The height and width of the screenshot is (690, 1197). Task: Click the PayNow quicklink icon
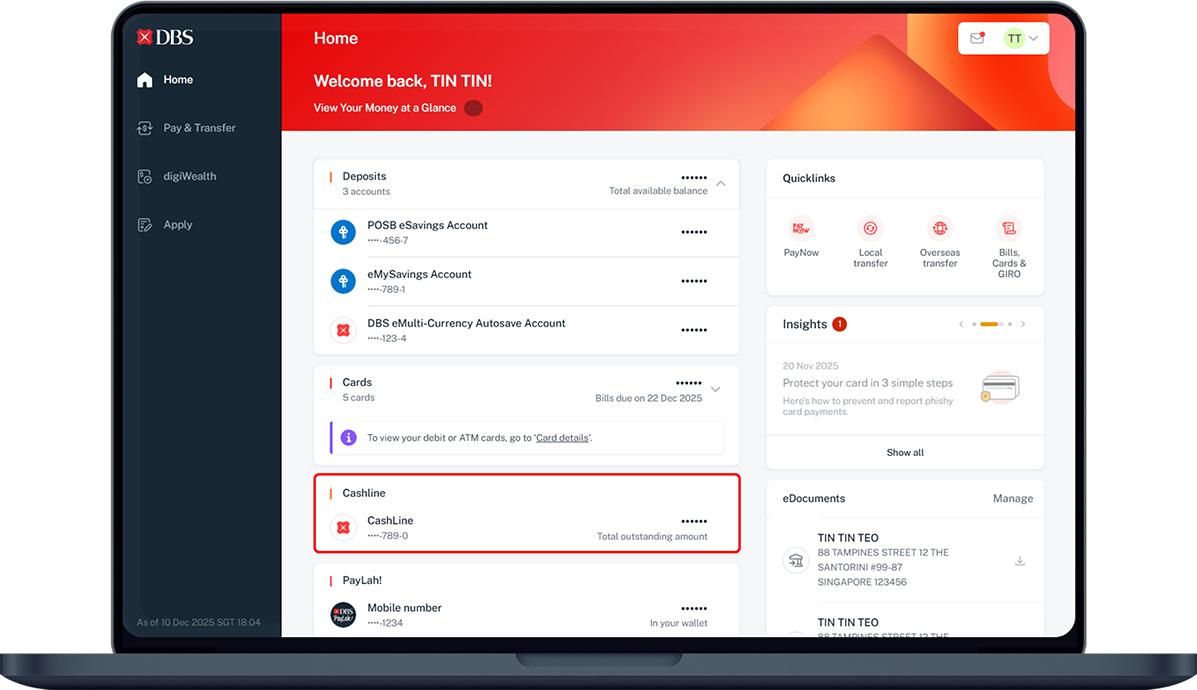coord(801,228)
